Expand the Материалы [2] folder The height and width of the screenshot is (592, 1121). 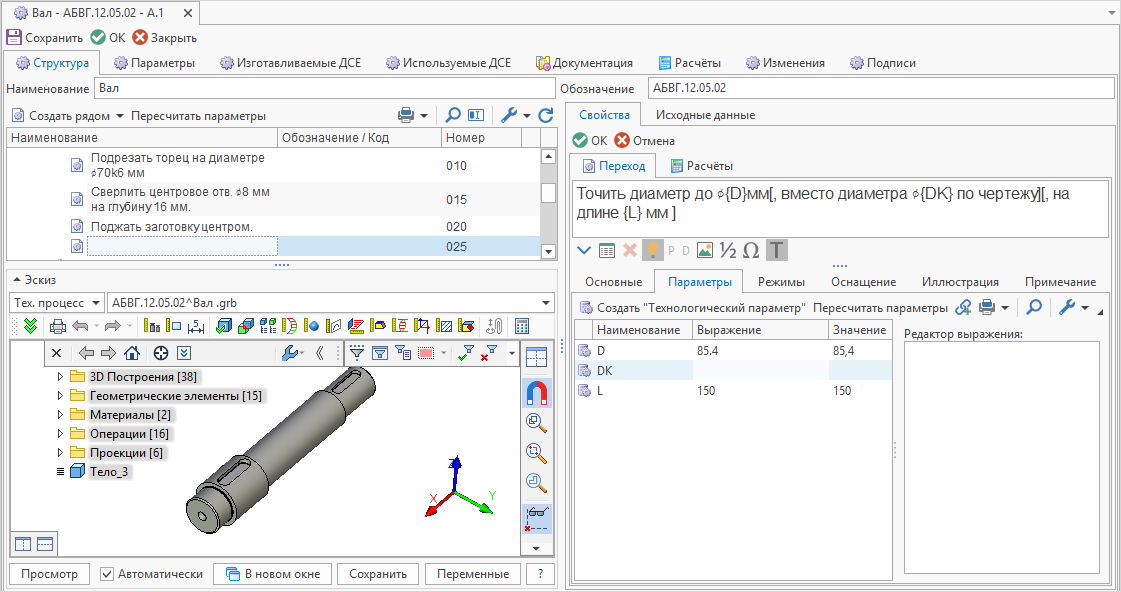pyautogui.click(x=60, y=414)
